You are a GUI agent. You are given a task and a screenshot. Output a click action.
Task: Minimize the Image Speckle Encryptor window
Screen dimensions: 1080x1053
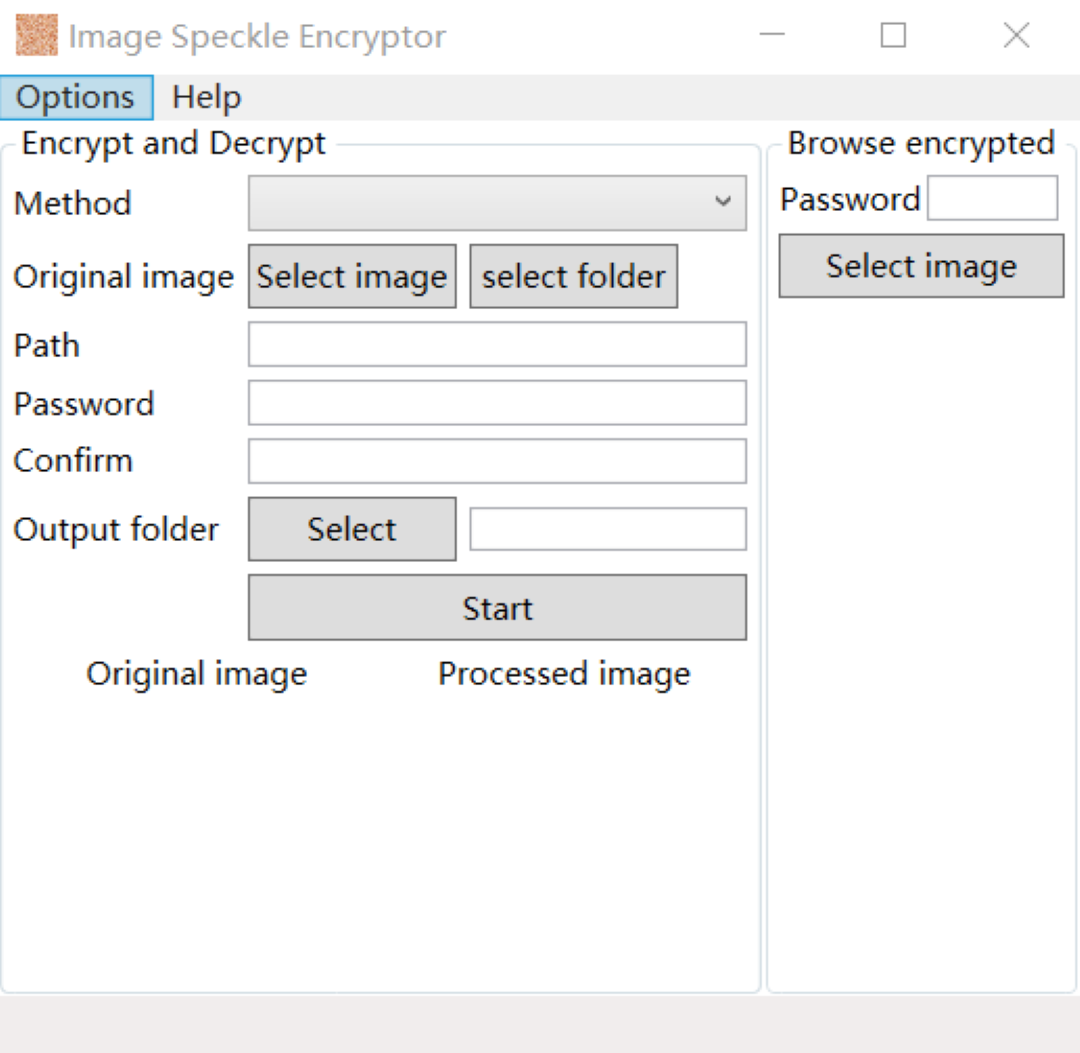[771, 36]
